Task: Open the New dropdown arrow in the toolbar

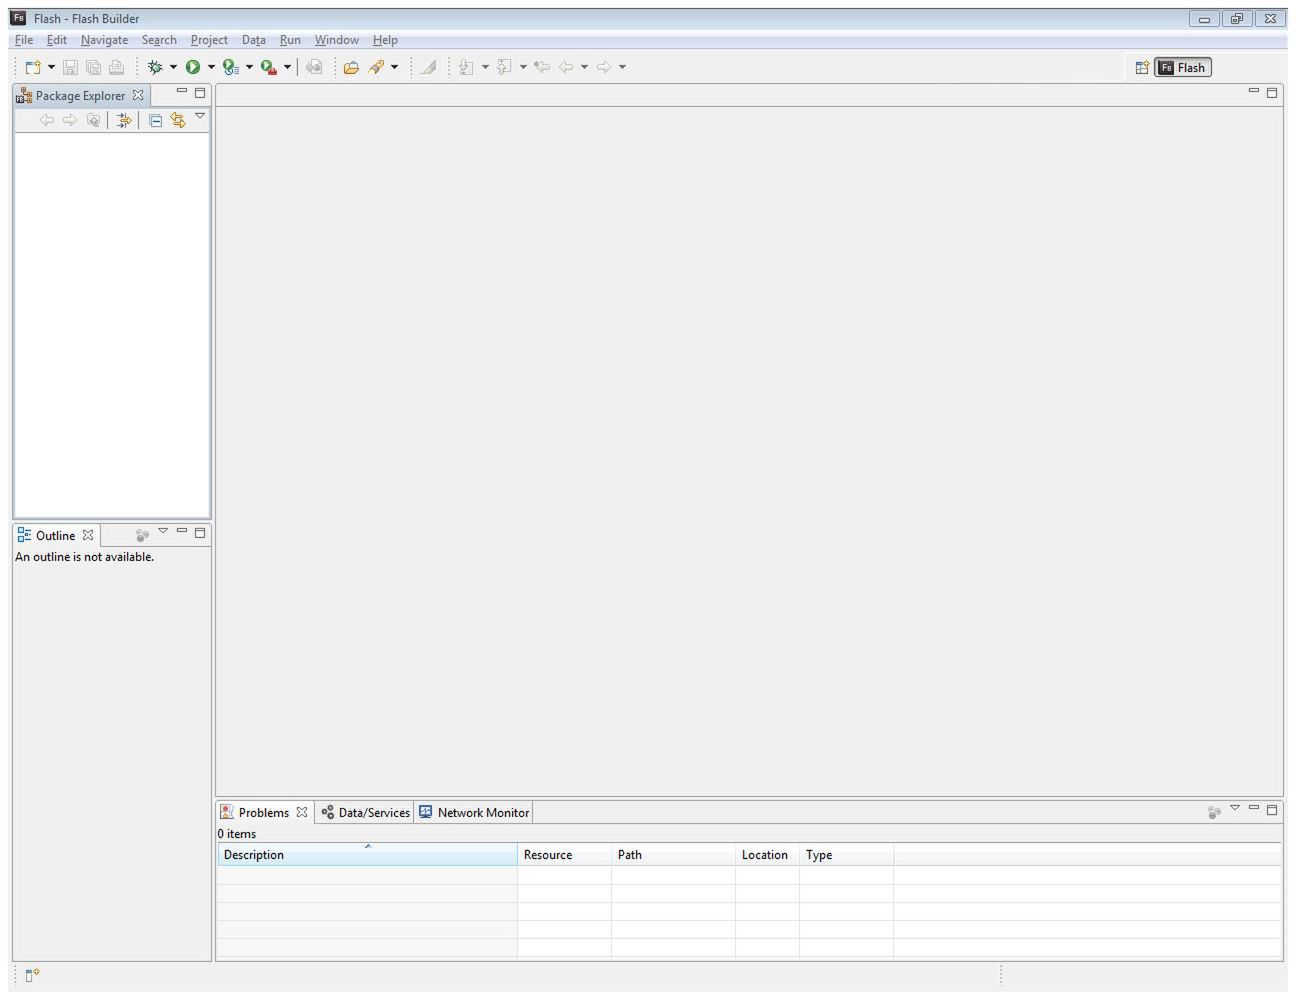Action: tap(51, 67)
